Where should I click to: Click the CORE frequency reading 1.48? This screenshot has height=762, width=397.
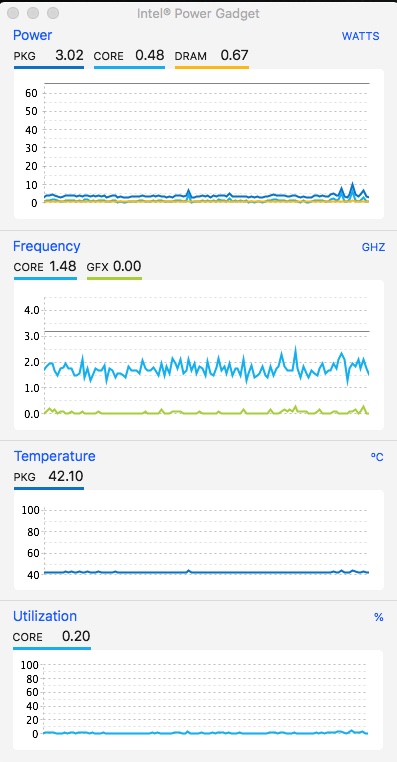tap(62, 266)
